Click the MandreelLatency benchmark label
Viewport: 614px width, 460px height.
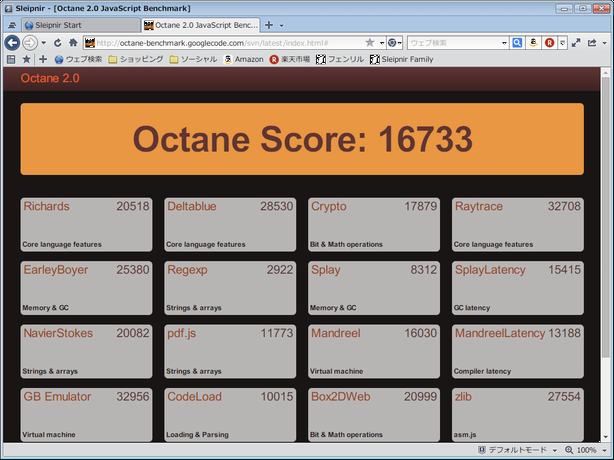[x=500, y=333]
